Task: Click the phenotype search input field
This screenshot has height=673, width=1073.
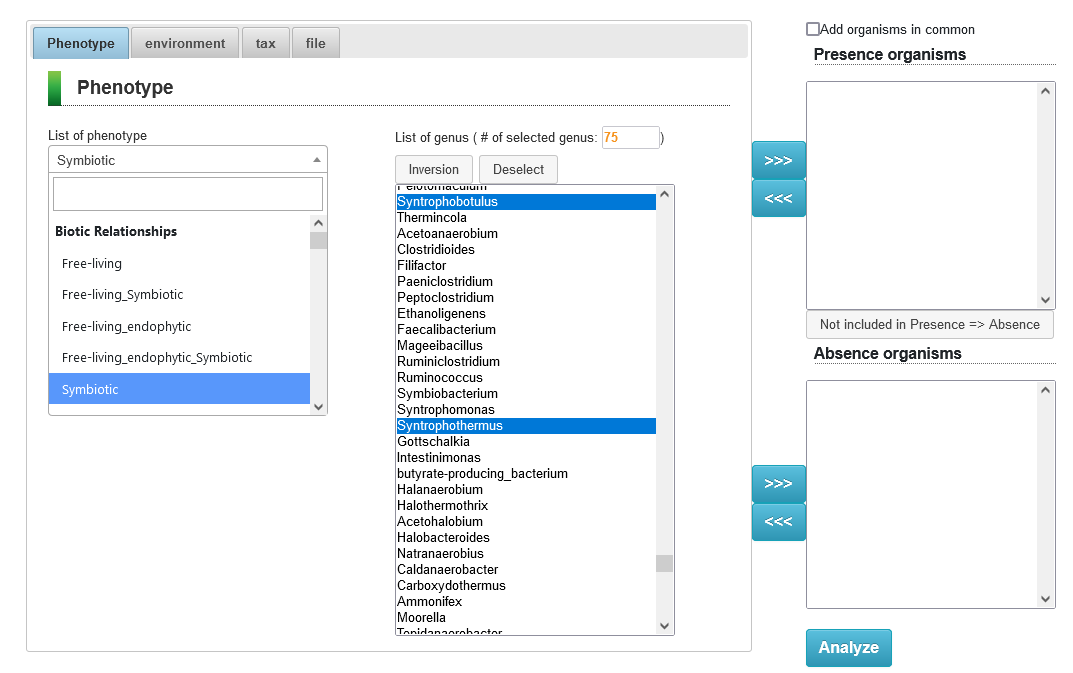Action: [188, 194]
